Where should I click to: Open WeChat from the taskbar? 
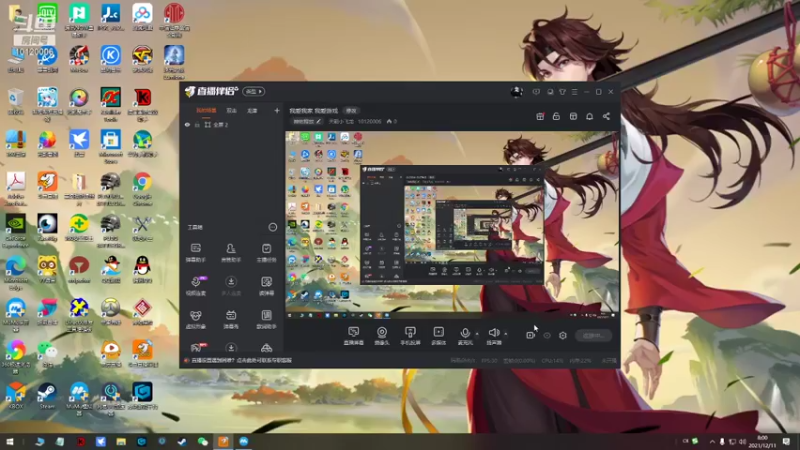point(203,441)
